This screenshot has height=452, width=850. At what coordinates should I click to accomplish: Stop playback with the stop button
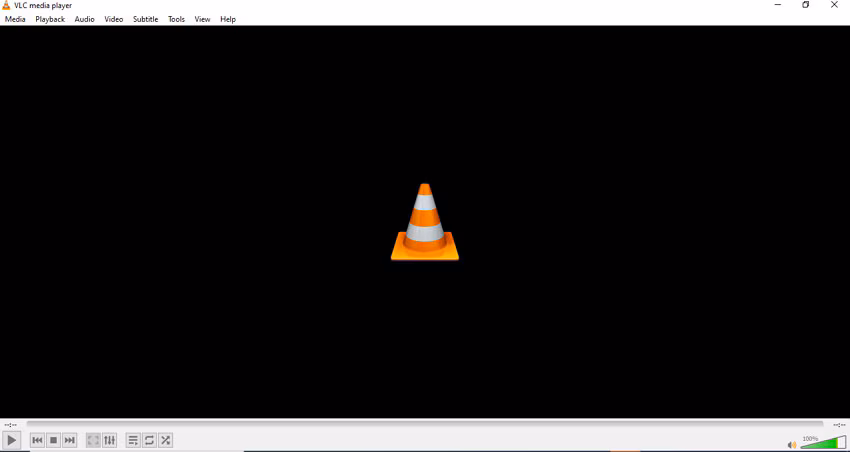tap(53, 441)
